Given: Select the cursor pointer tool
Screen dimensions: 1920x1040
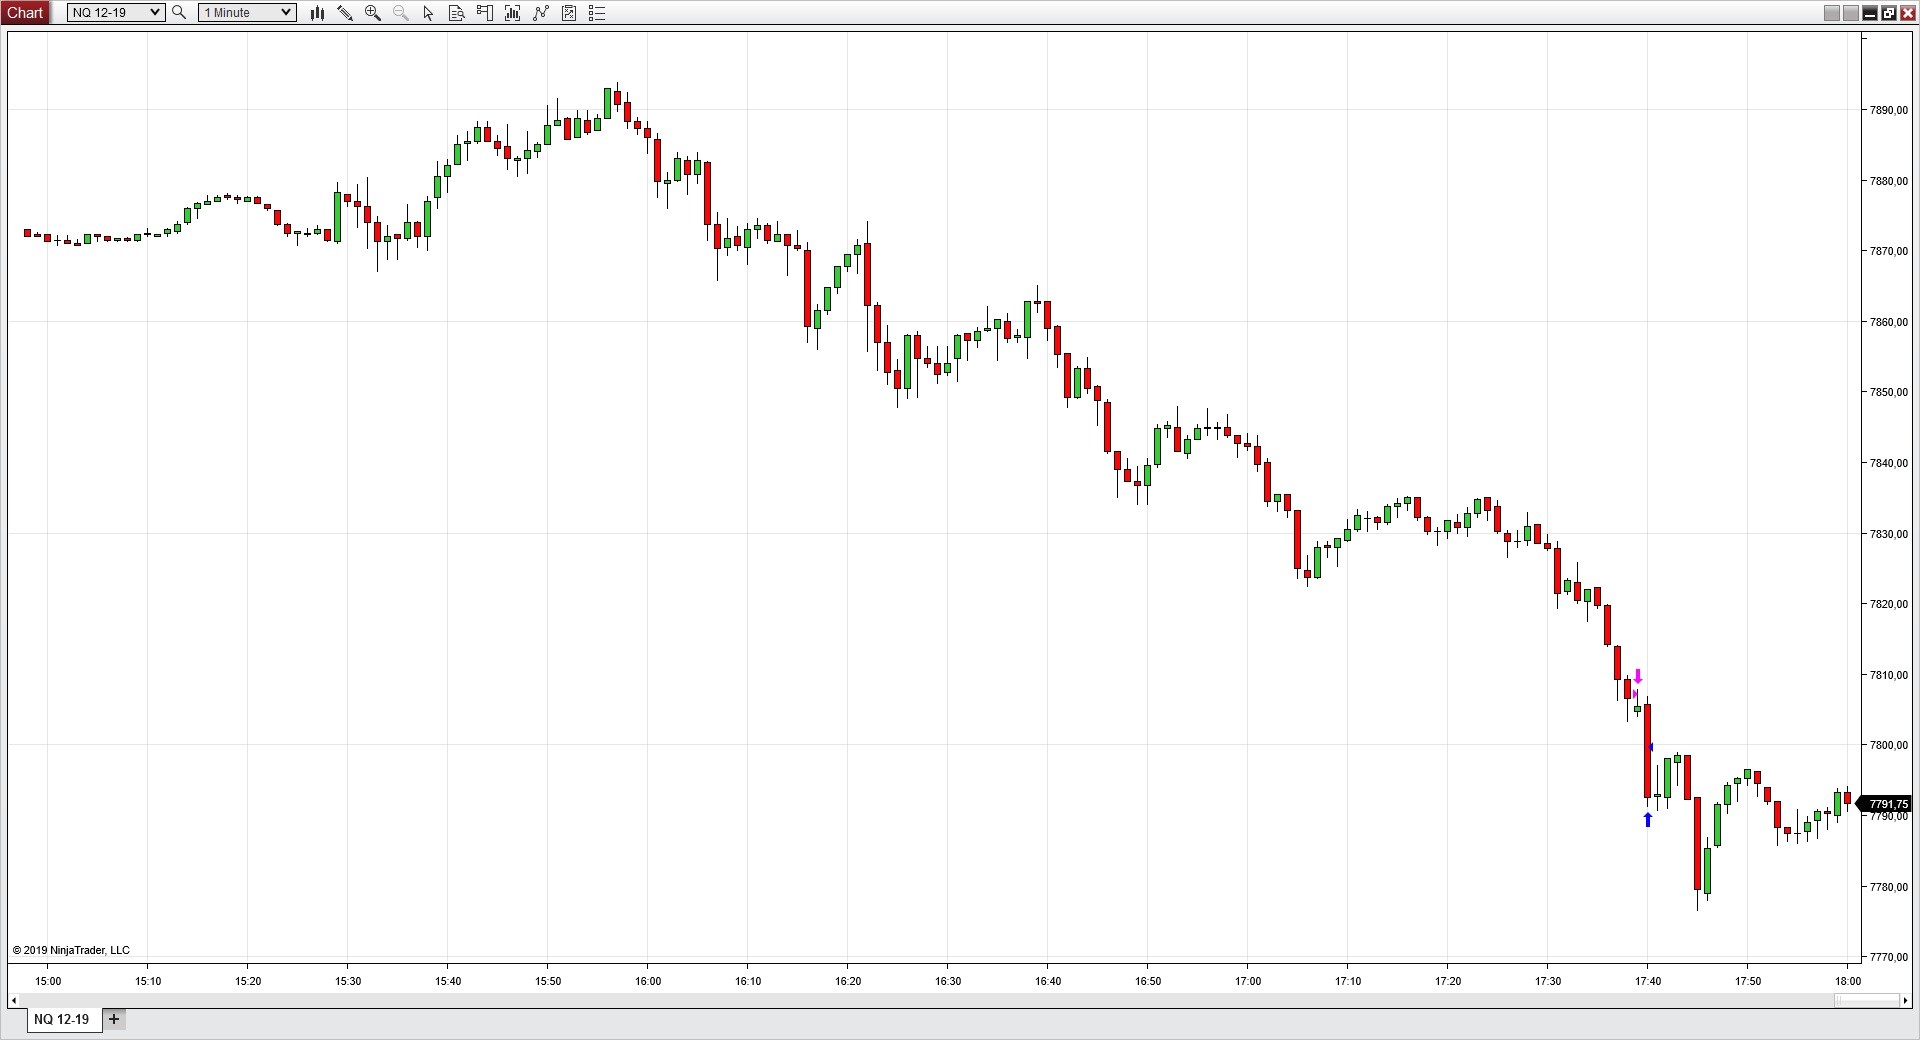Looking at the screenshot, I should point(429,13).
